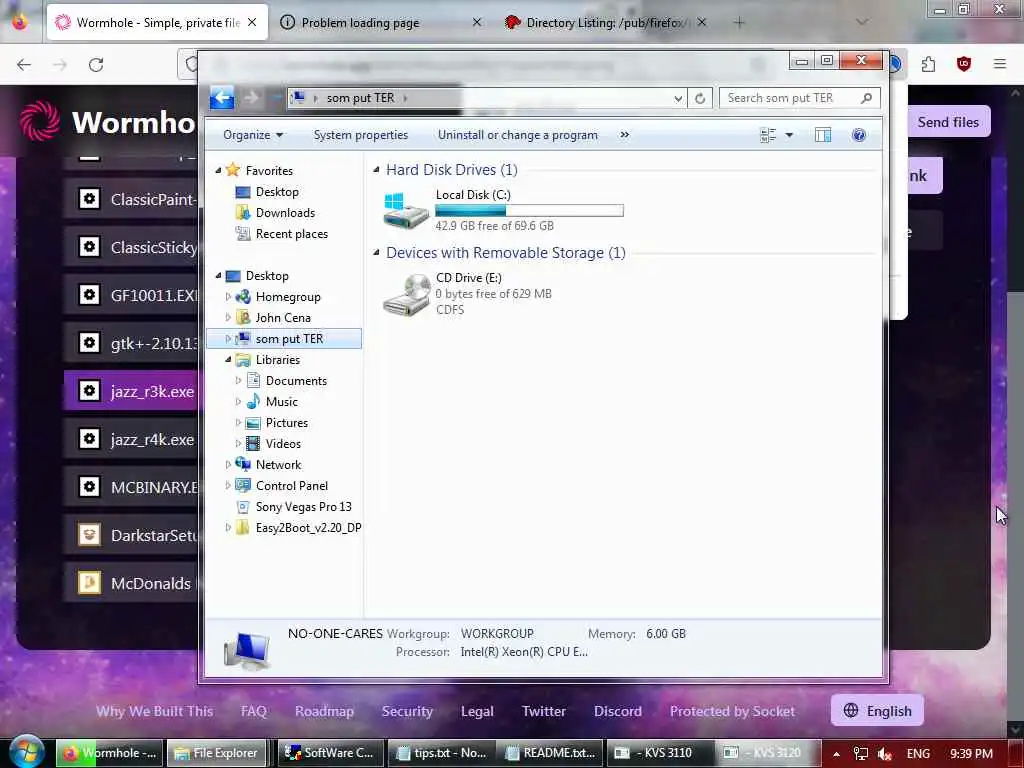Click the Firefox back arrow
Image resolution: width=1024 pixels, height=768 pixels.
pyautogui.click(x=24, y=64)
